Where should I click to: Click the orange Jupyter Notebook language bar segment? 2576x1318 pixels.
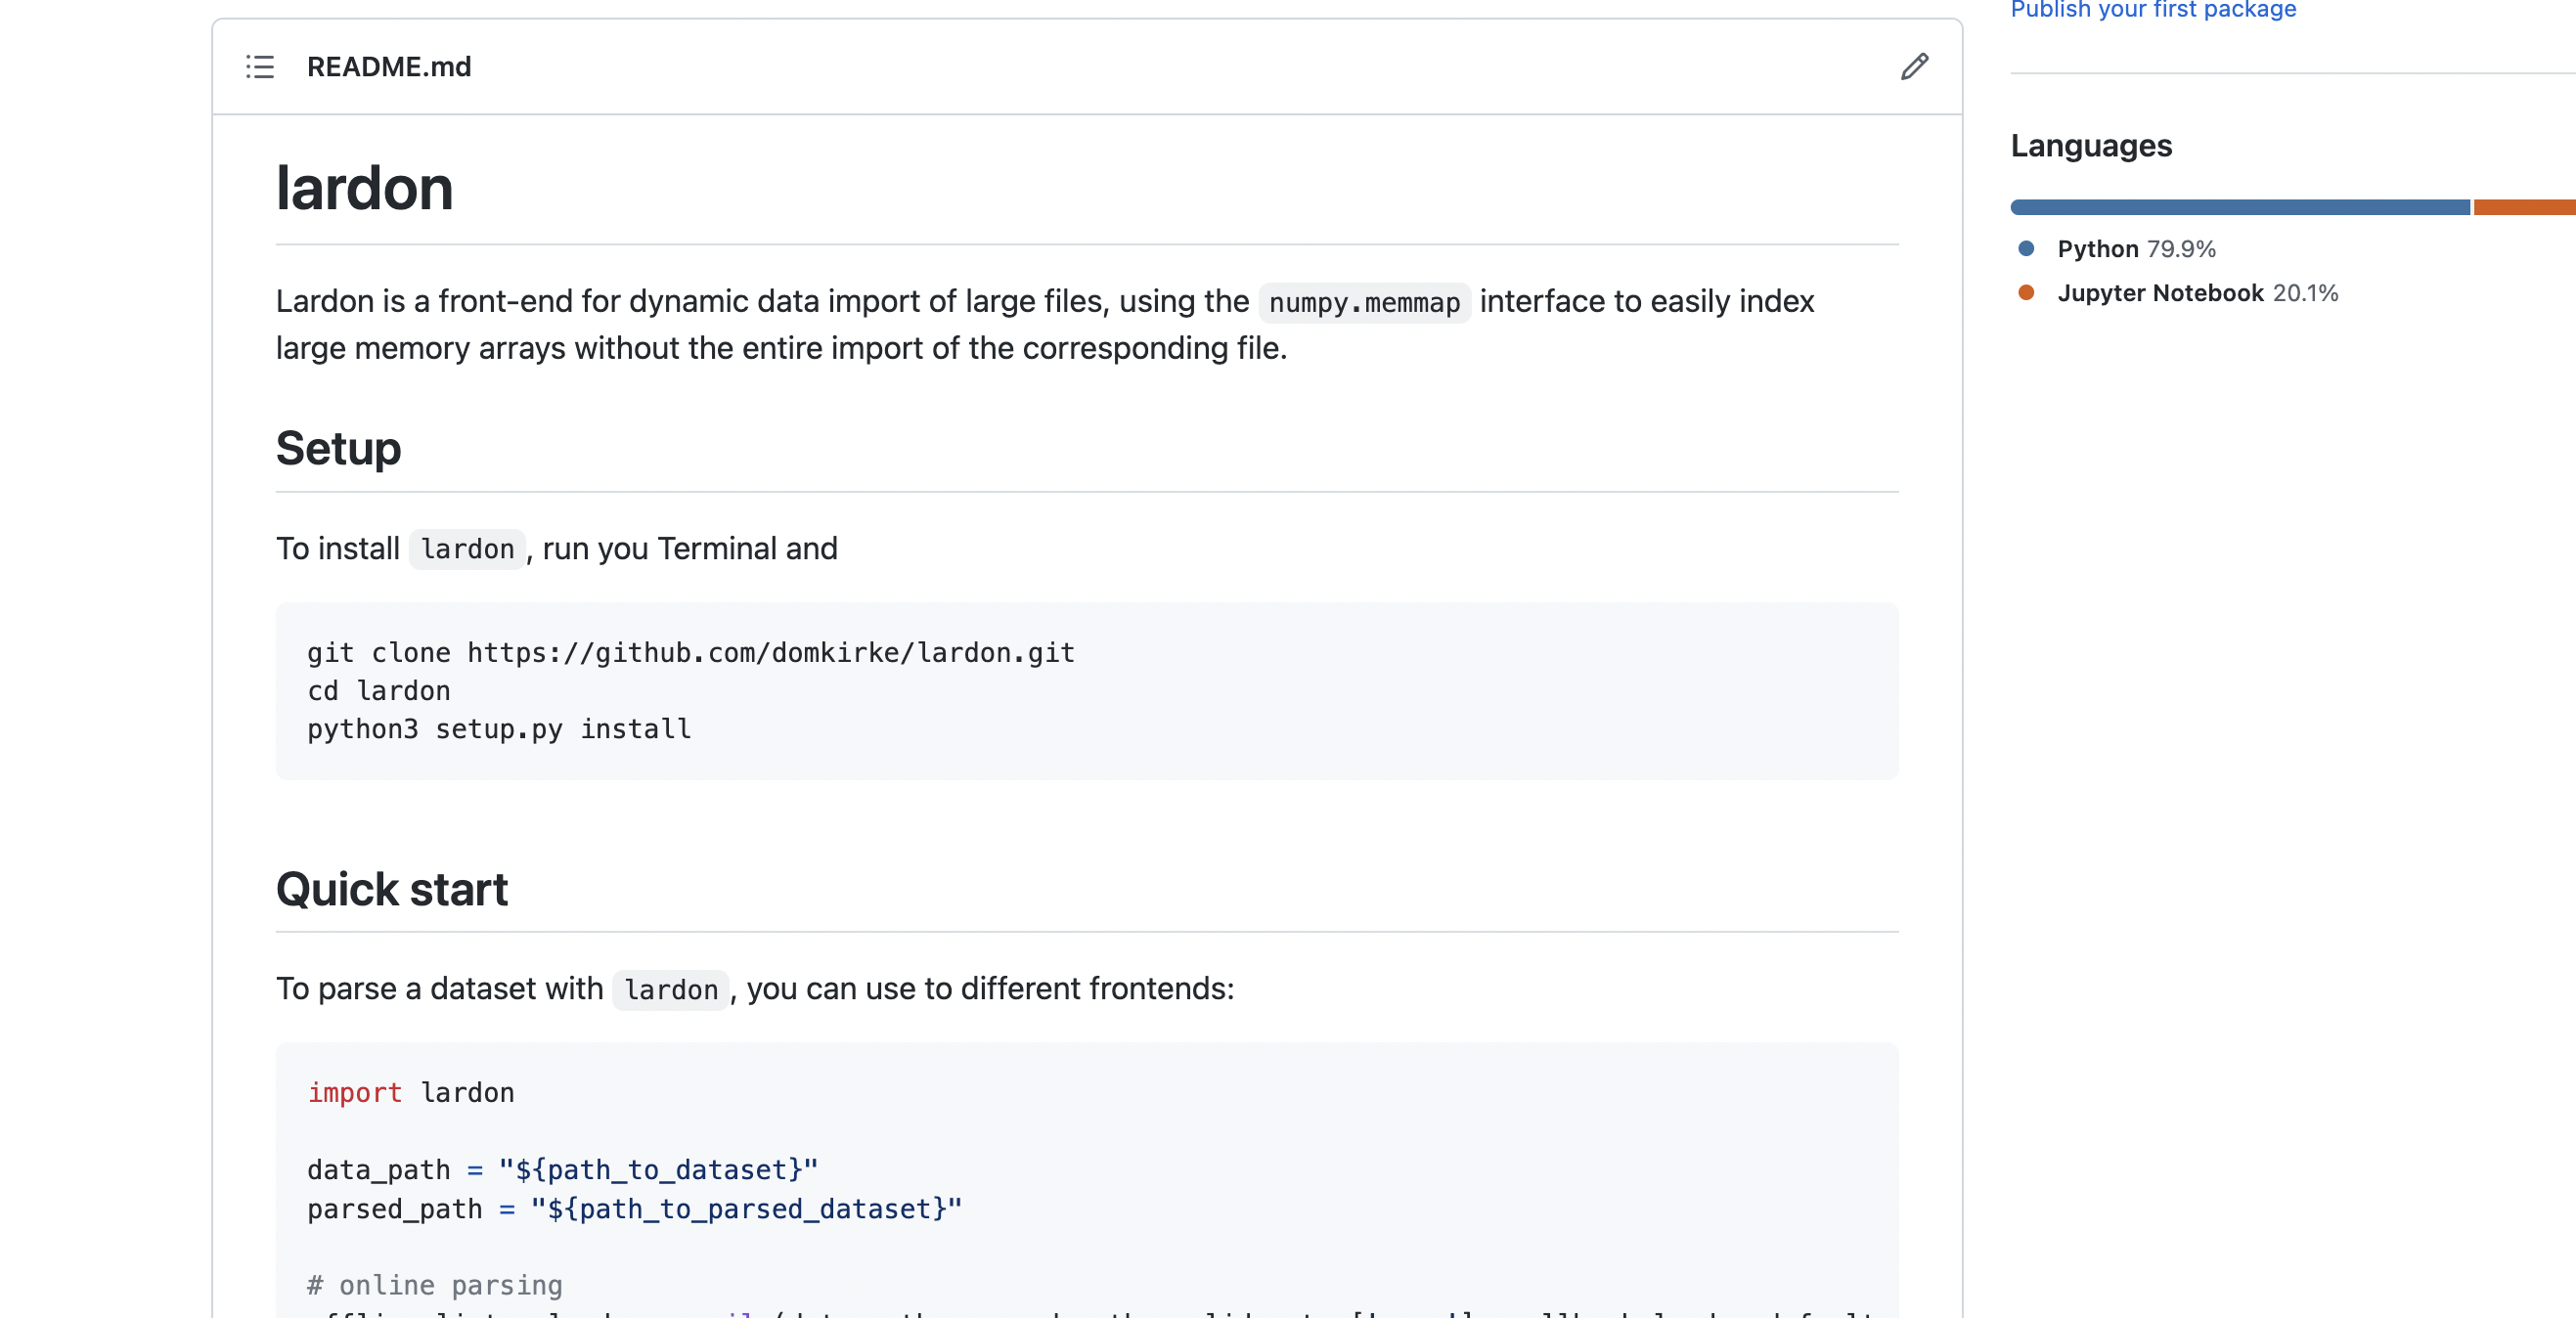[2524, 207]
